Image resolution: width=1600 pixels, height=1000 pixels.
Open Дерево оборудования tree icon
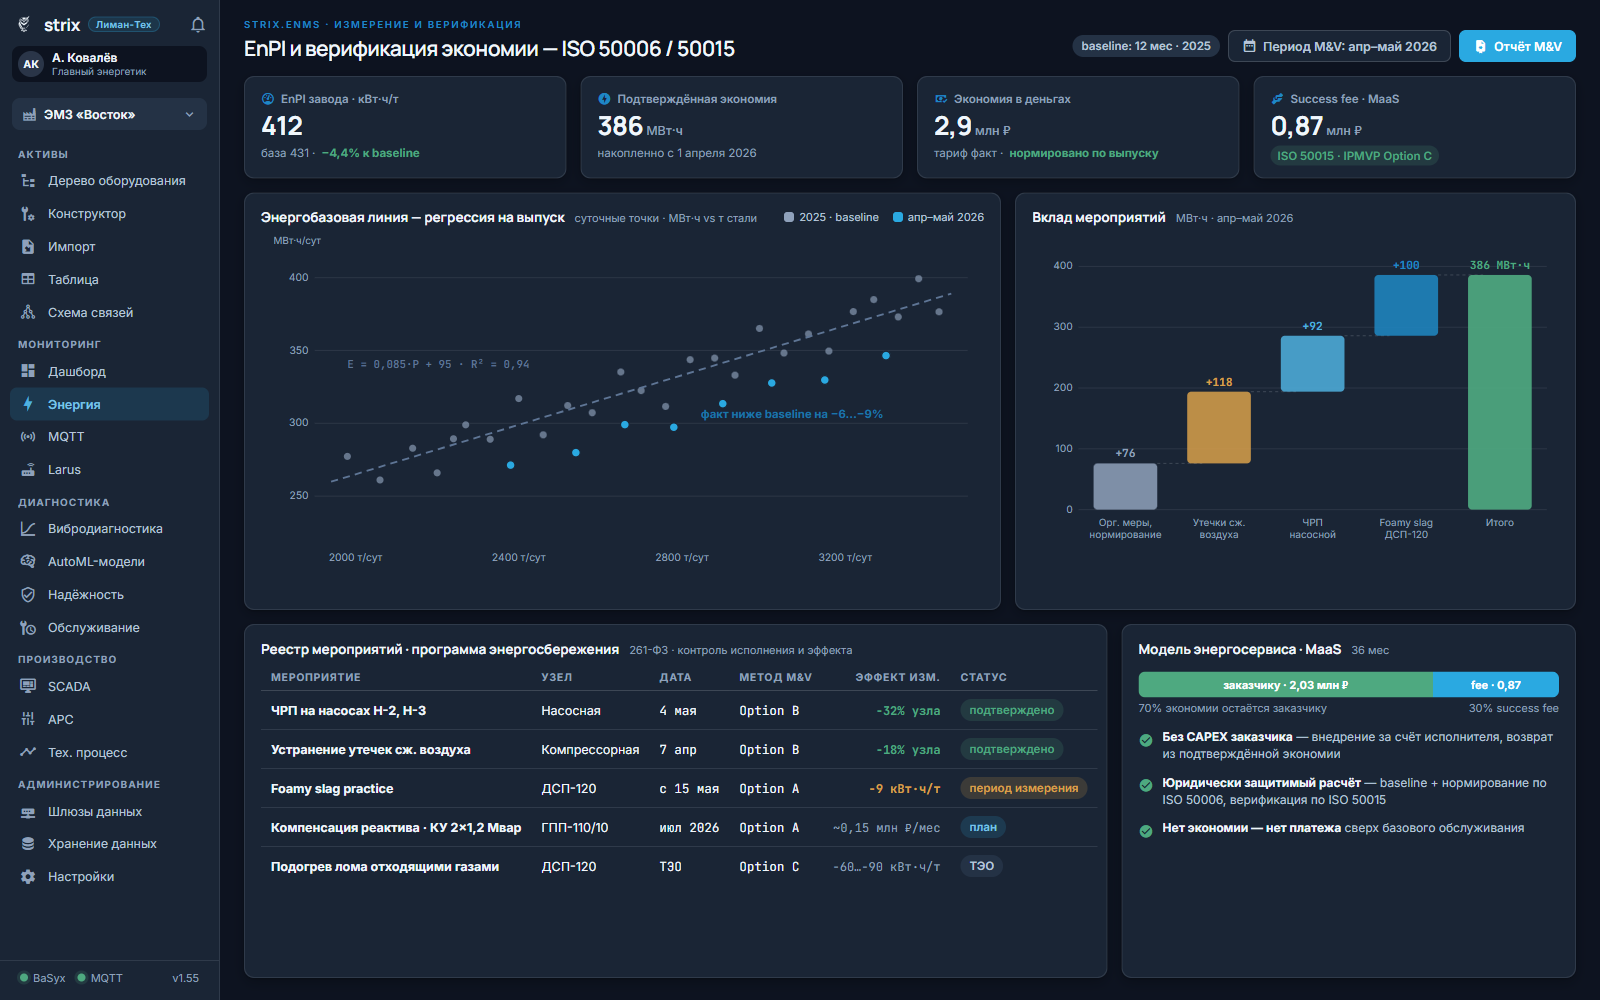click(28, 181)
